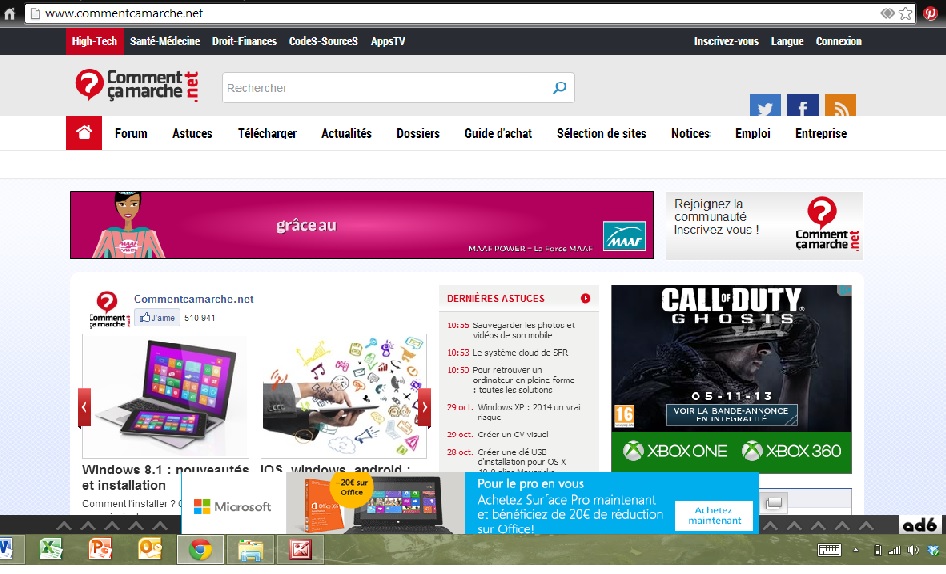This screenshot has height=574, width=946.
Task: Open the Sélection de sites menu
Action: click(602, 133)
